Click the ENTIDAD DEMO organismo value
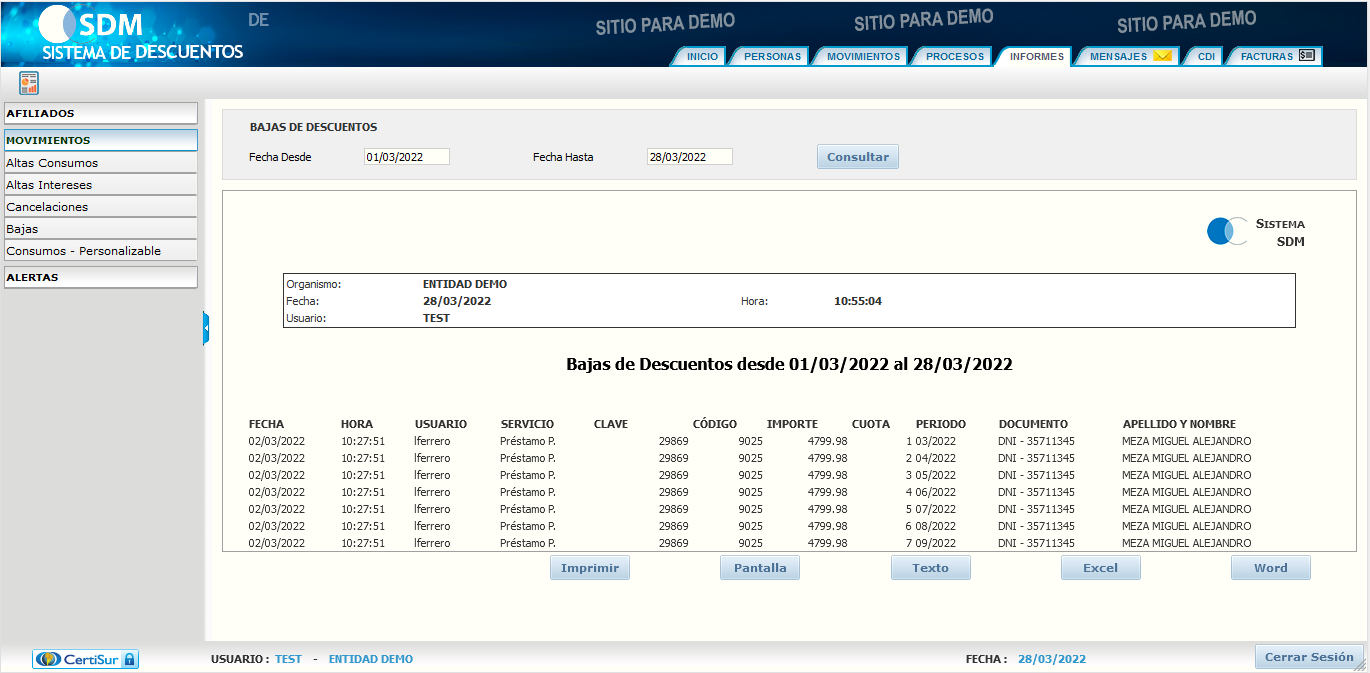This screenshot has height=673, width=1370. coord(465,284)
